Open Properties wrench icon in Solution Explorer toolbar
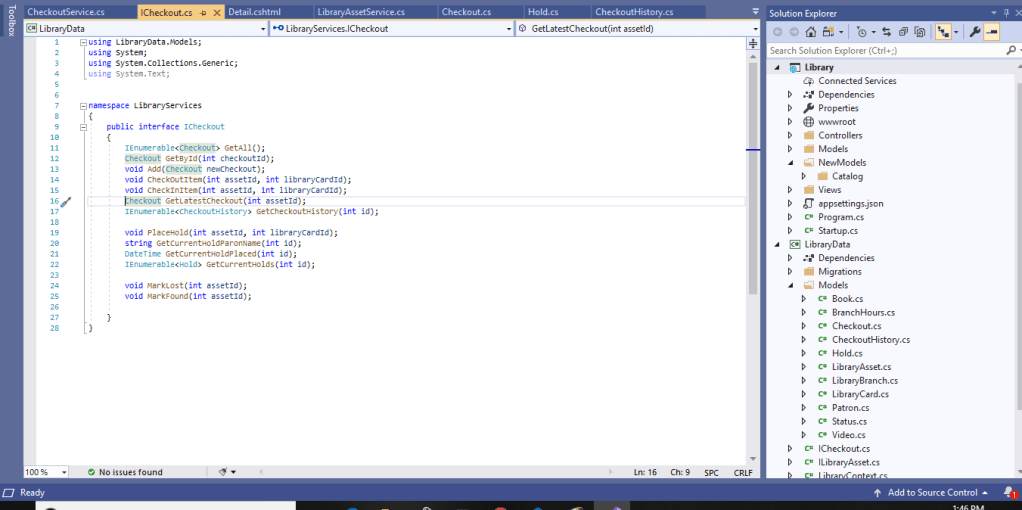The image size is (1022, 510). click(x=971, y=32)
